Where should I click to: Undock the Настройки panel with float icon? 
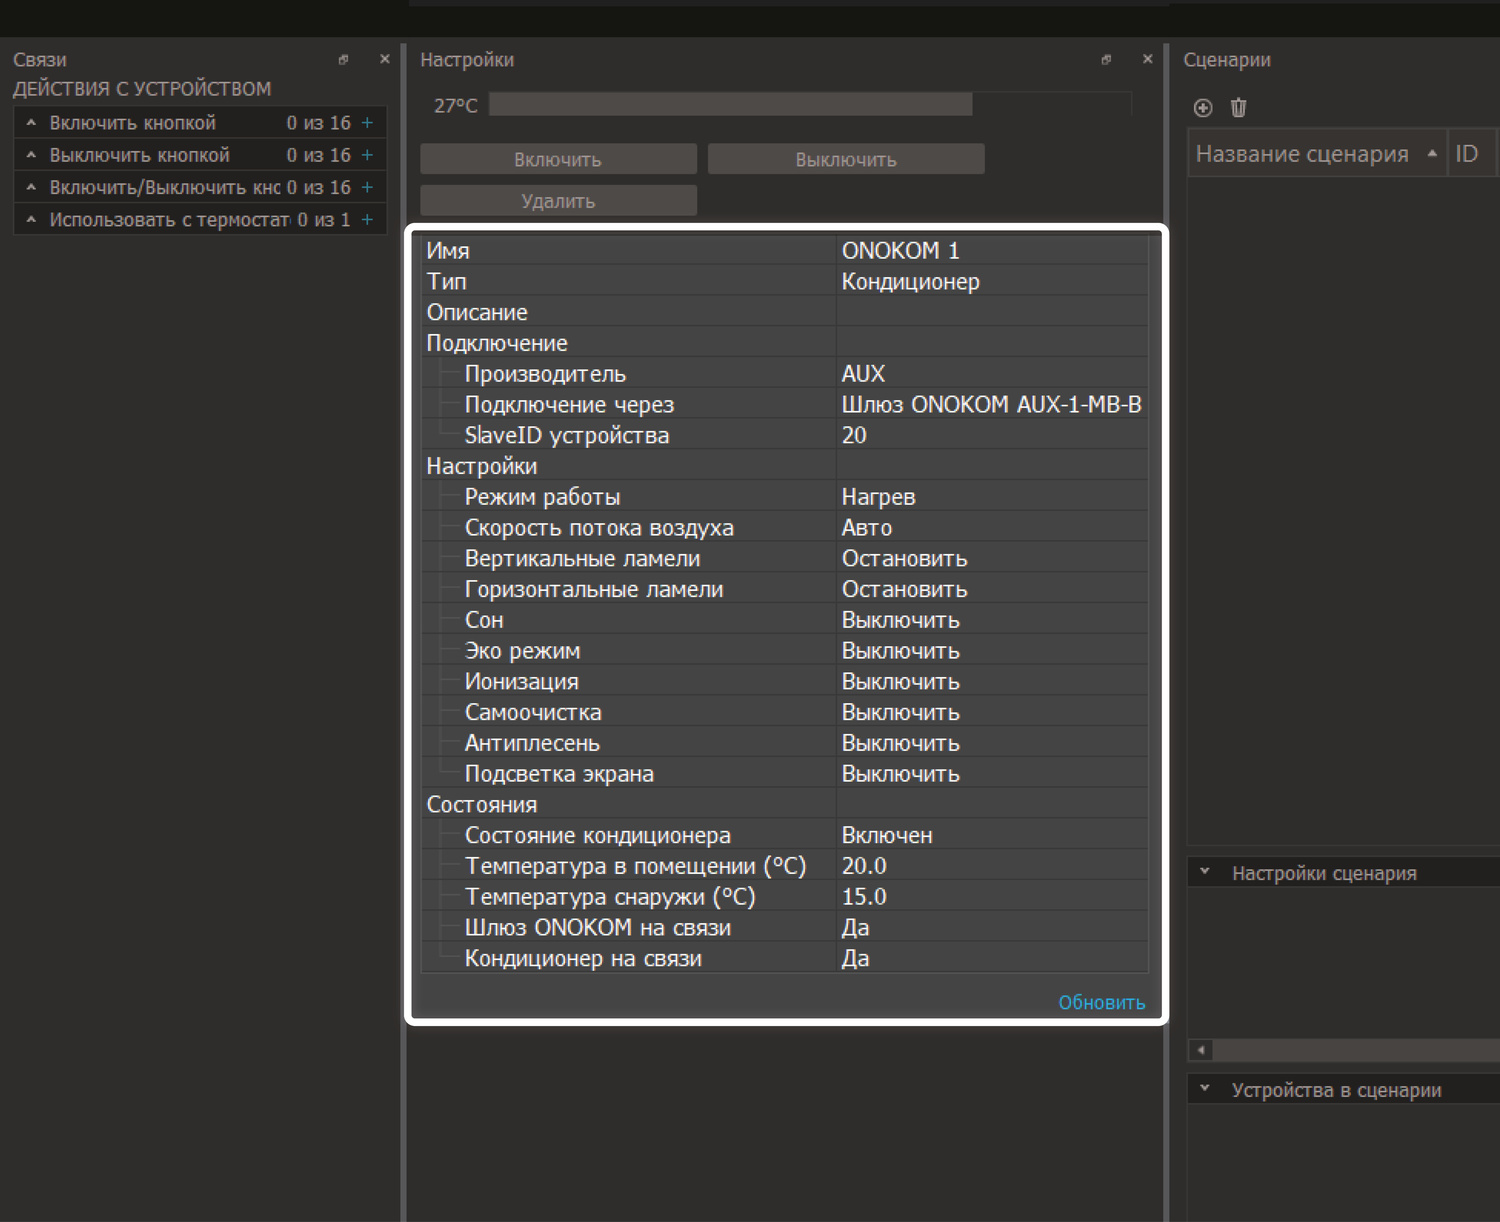[x=1106, y=60]
